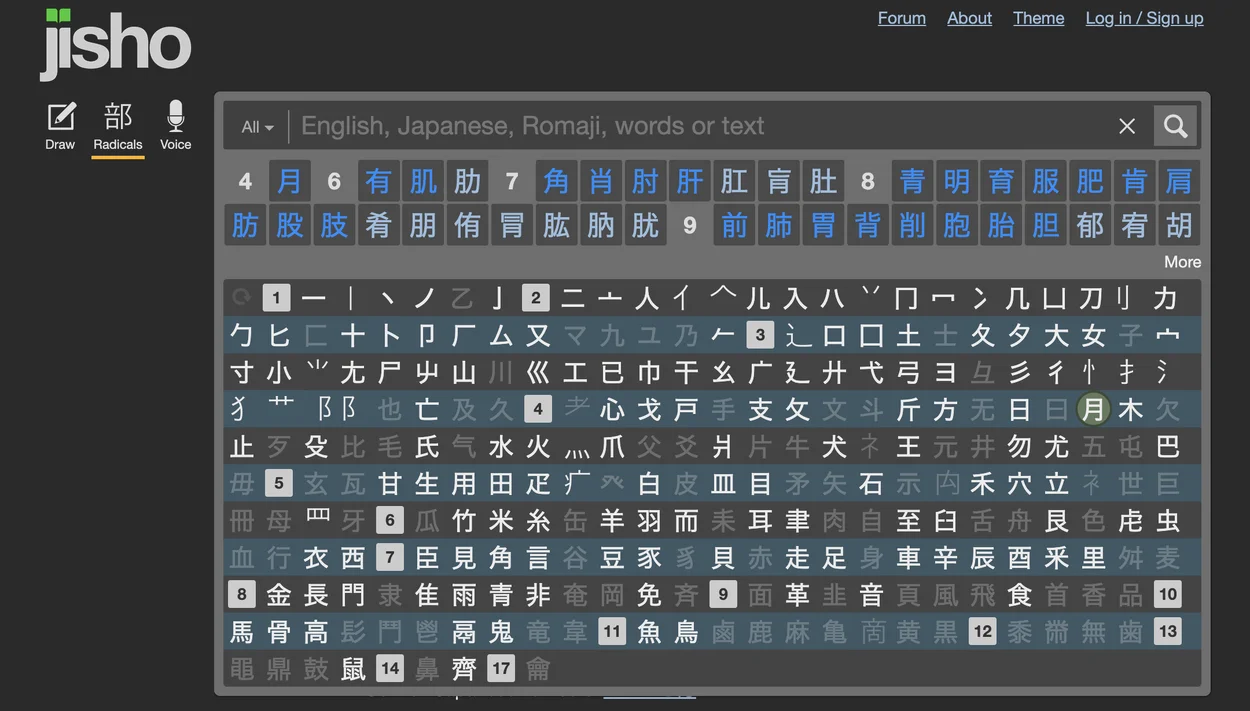Select the 齊 radical

pos(464,668)
